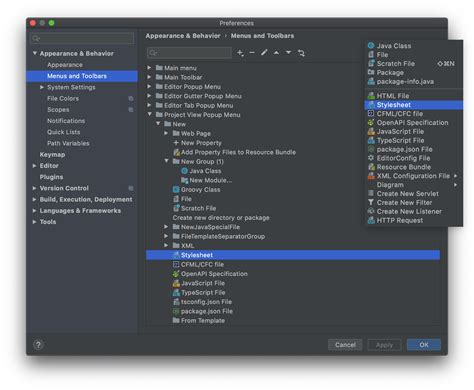The width and height of the screenshot is (474, 390).
Task: Expand the XML node in tree
Action: click(x=166, y=245)
